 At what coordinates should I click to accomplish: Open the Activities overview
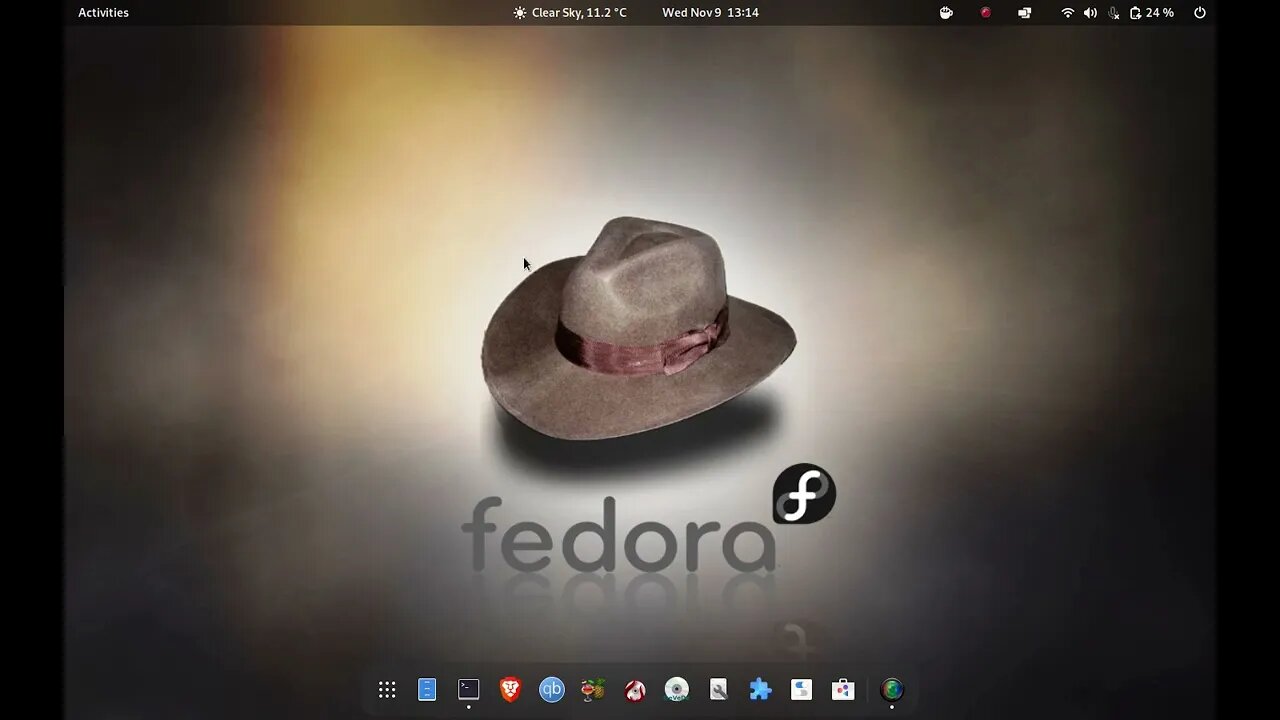click(103, 13)
